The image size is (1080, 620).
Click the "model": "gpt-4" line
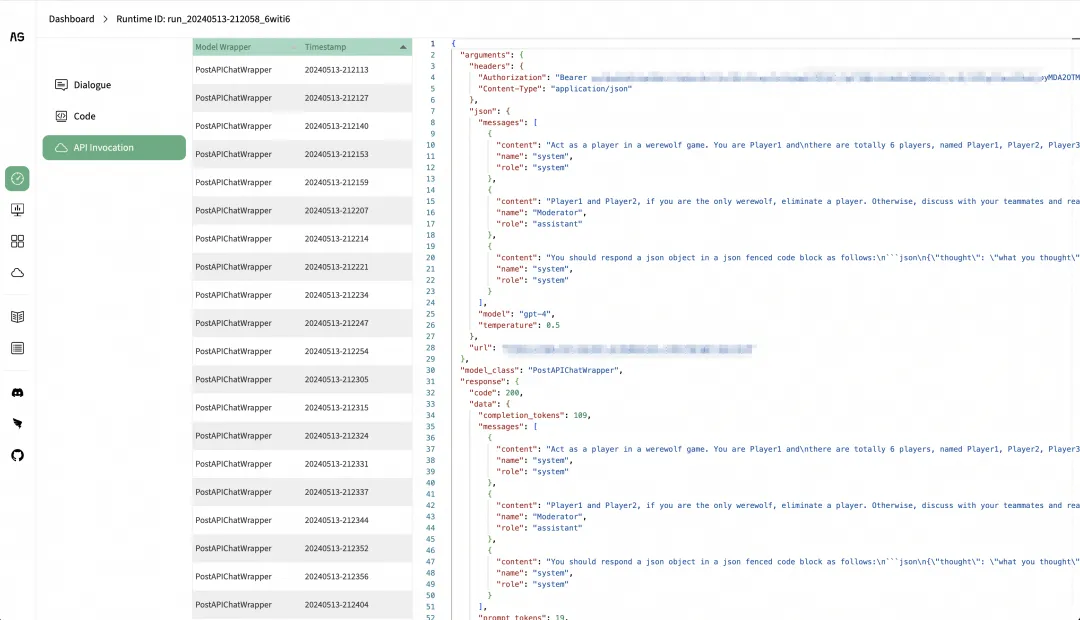(516, 314)
